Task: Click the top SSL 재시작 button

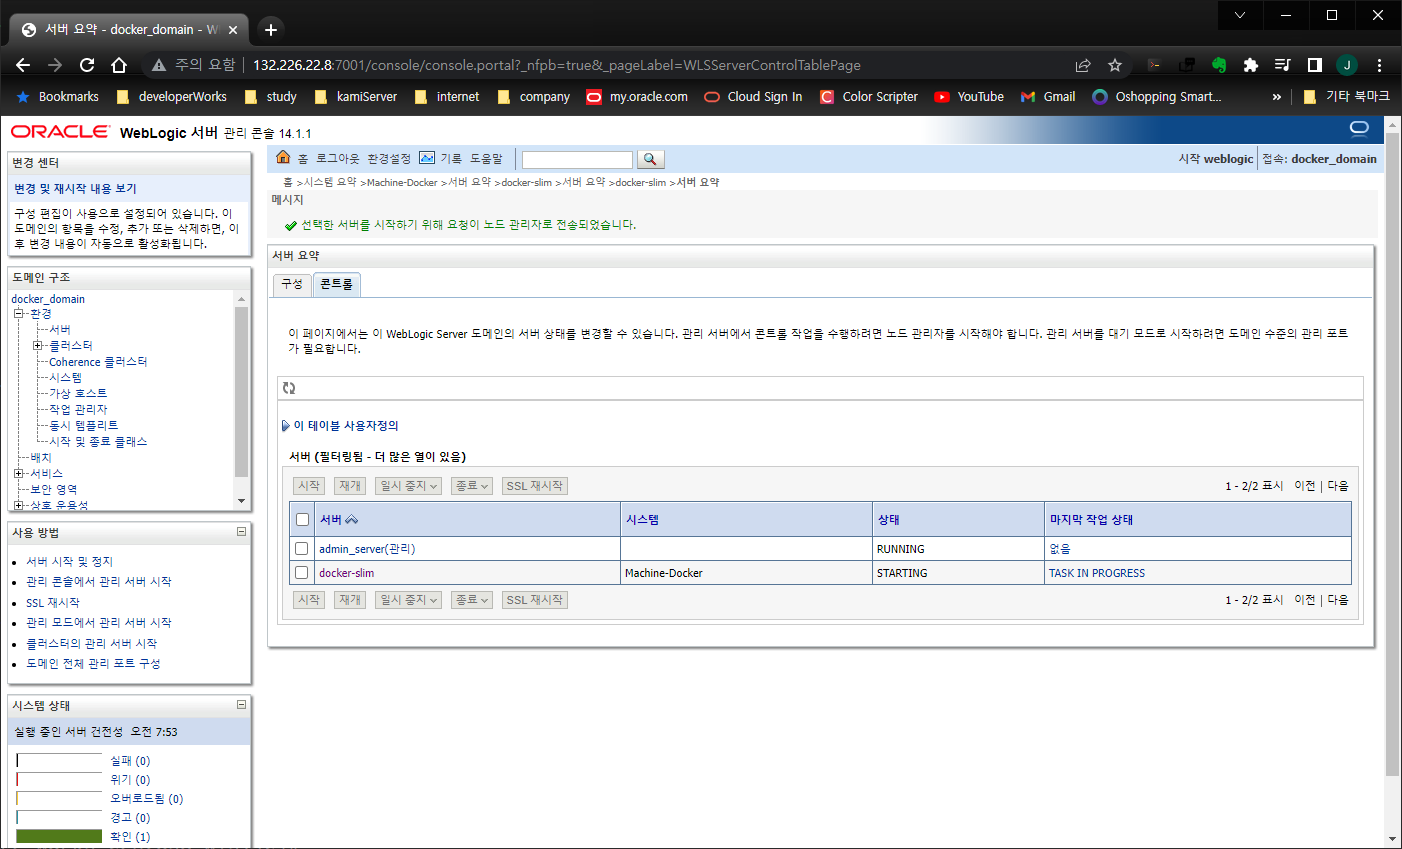Action: pyautogui.click(x=535, y=486)
